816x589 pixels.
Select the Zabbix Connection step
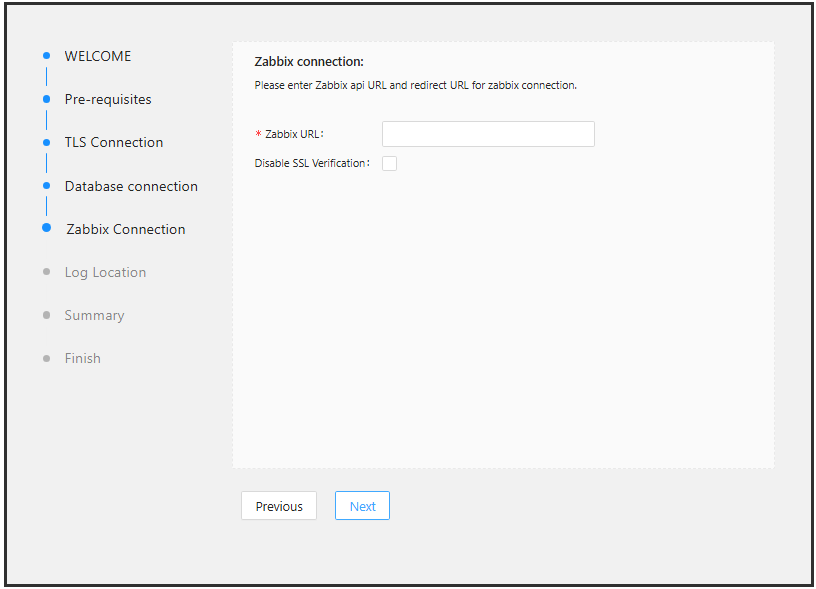tap(126, 229)
